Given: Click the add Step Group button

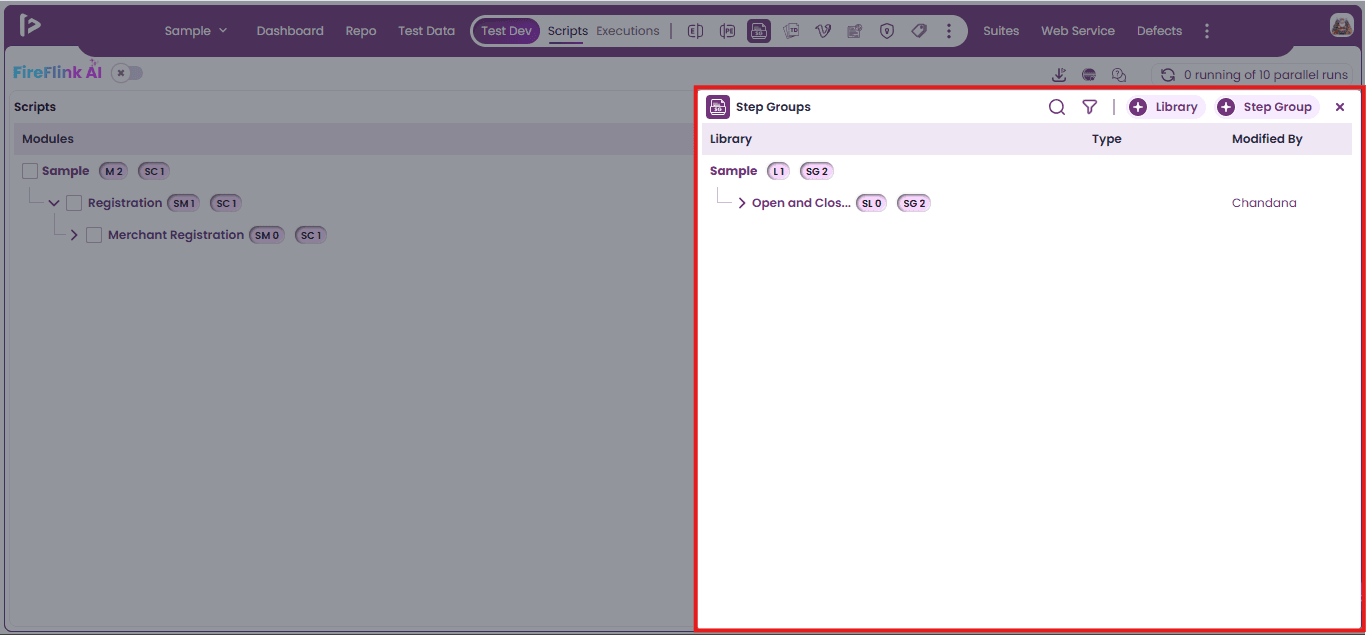Looking at the screenshot, I should pyautogui.click(x=1267, y=107).
